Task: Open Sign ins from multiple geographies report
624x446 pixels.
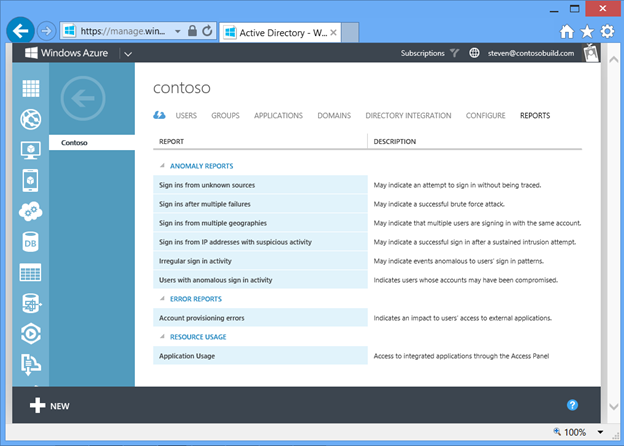Action: tap(260, 223)
